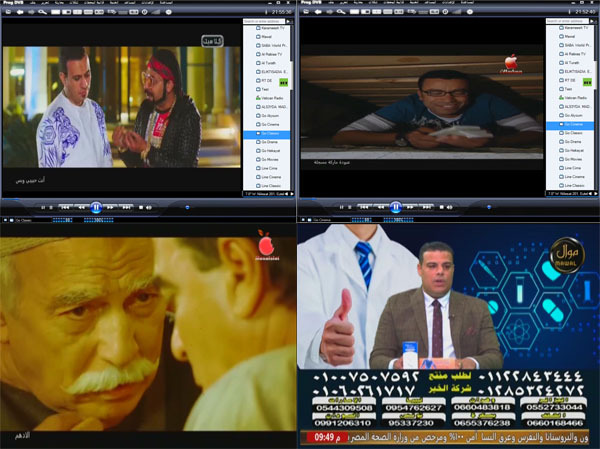This screenshot has height=449, width=600.
Task: Click the fast-forward button in right ProgDVB player
Action: [410, 207]
